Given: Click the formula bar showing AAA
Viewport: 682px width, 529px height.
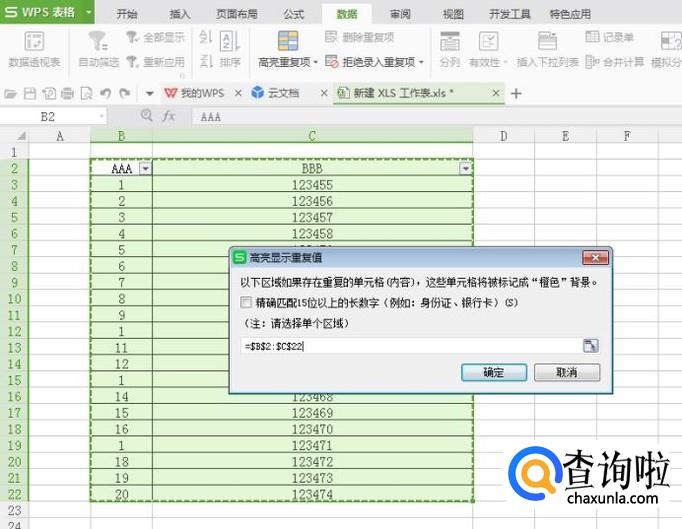Looking at the screenshot, I should coord(435,117).
